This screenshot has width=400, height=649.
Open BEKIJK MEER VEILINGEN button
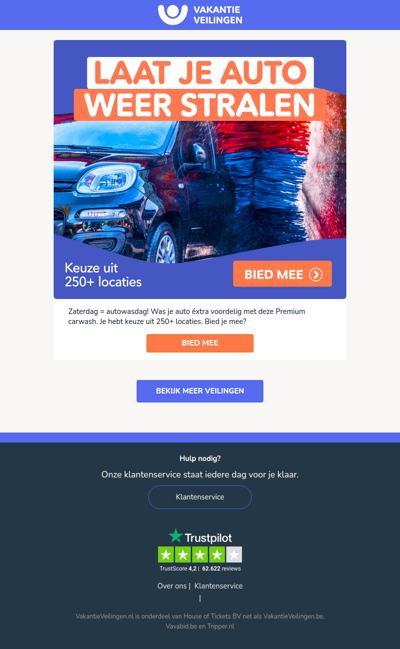(x=200, y=391)
